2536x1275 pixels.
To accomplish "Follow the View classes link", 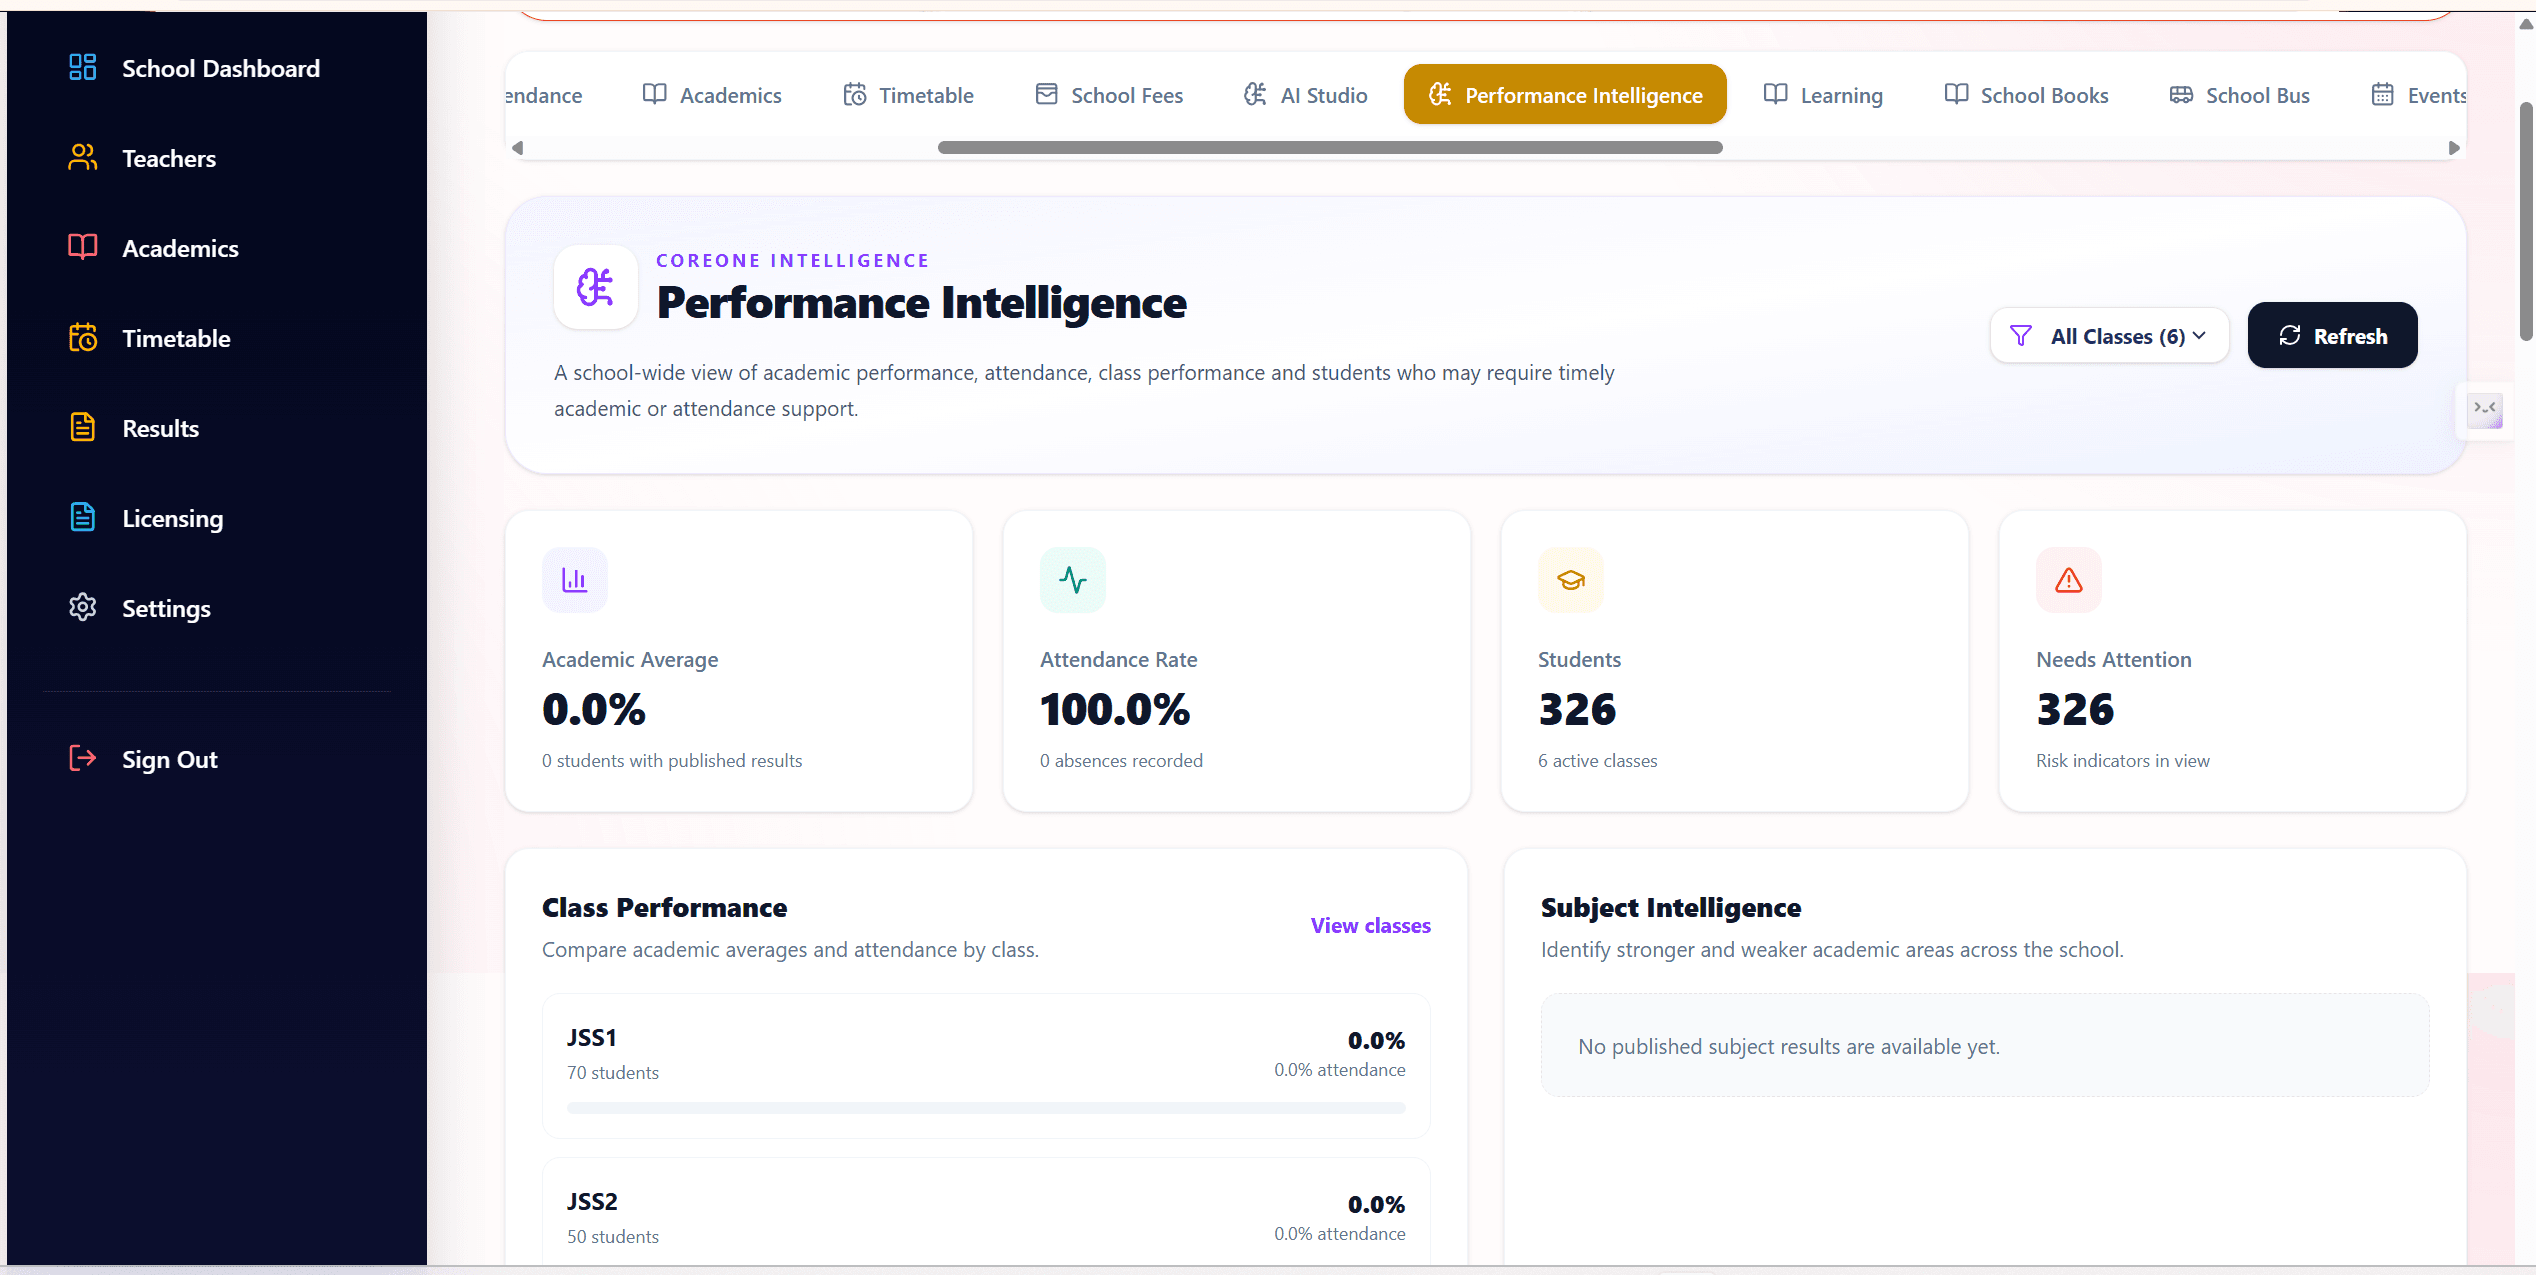I will [1370, 926].
